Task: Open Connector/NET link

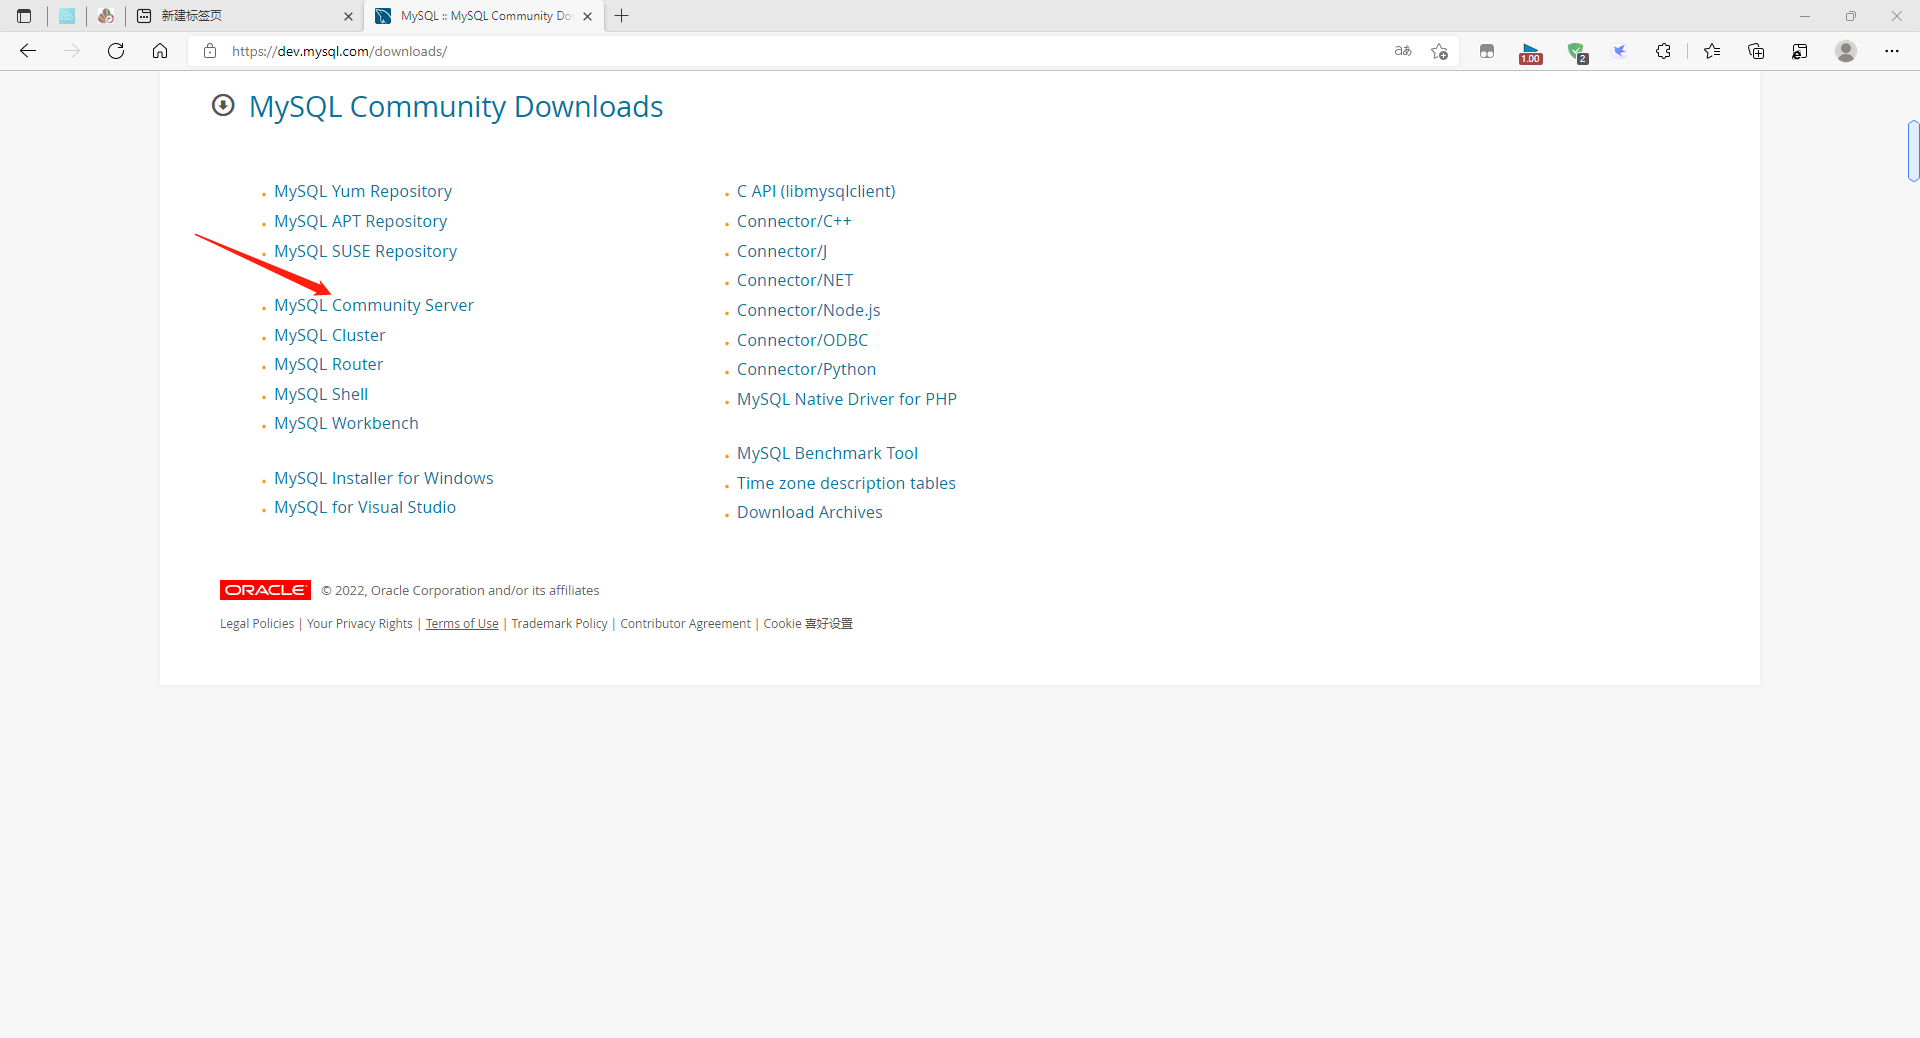Action: point(795,280)
